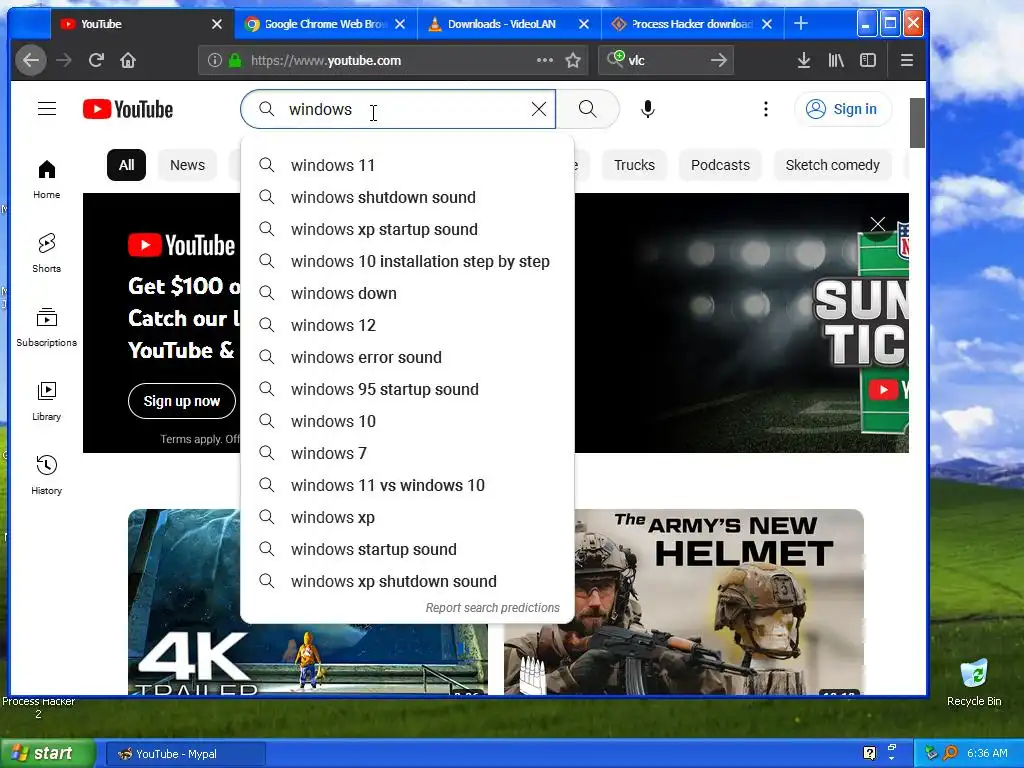Viewport: 1024px width, 768px height.
Task: Click Report search predictions link
Action: tap(492, 608)
